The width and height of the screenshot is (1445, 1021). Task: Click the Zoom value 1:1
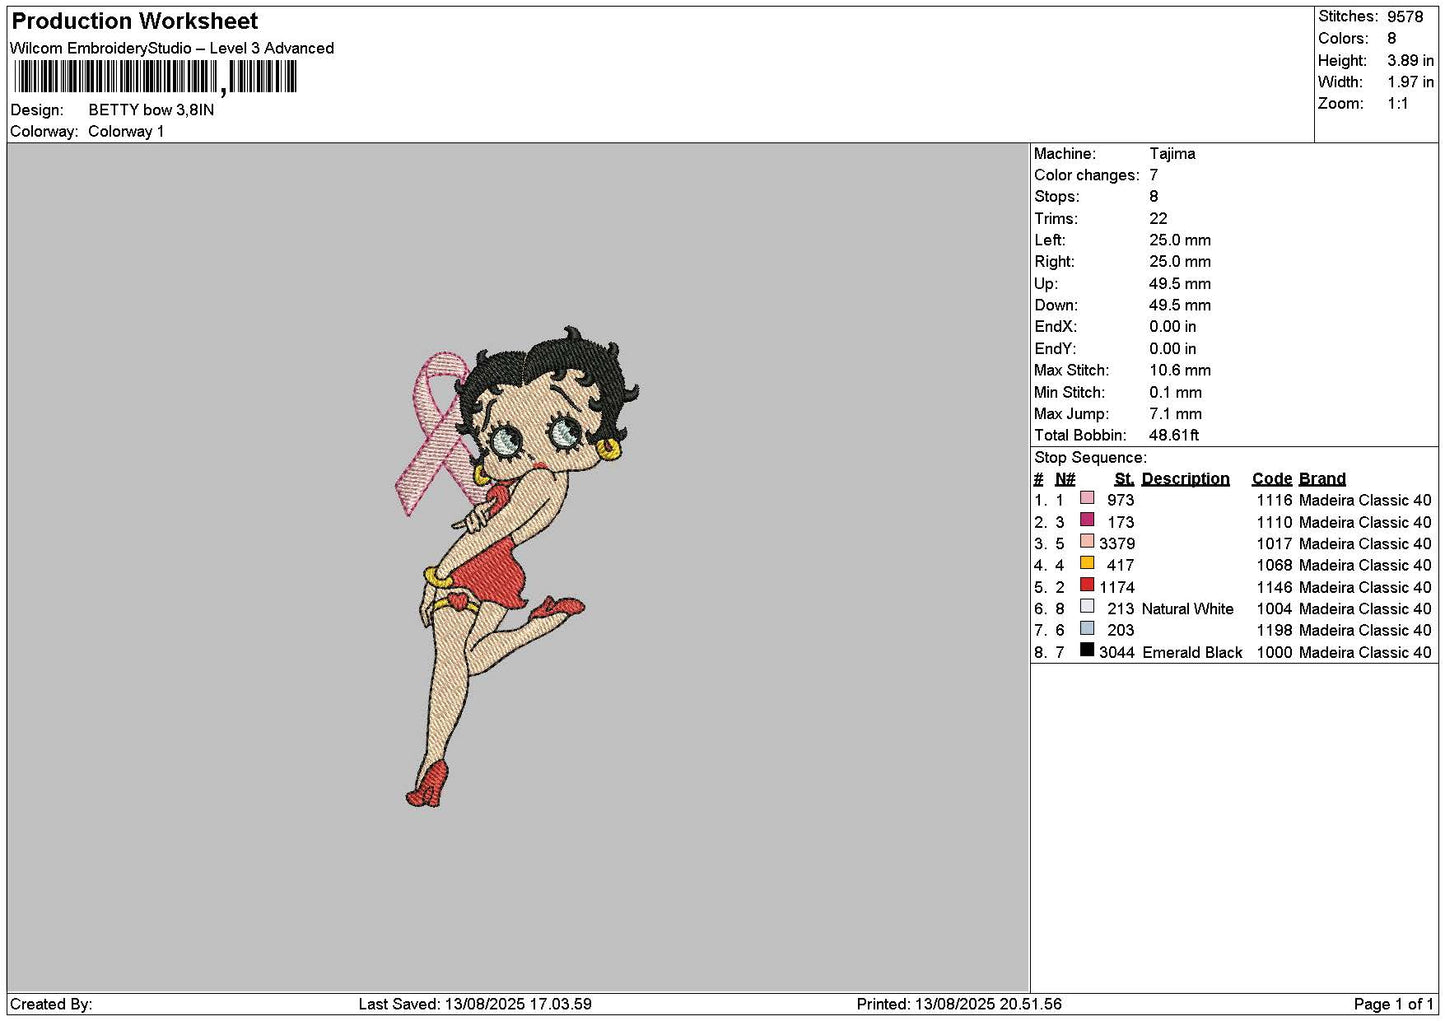1398,104
